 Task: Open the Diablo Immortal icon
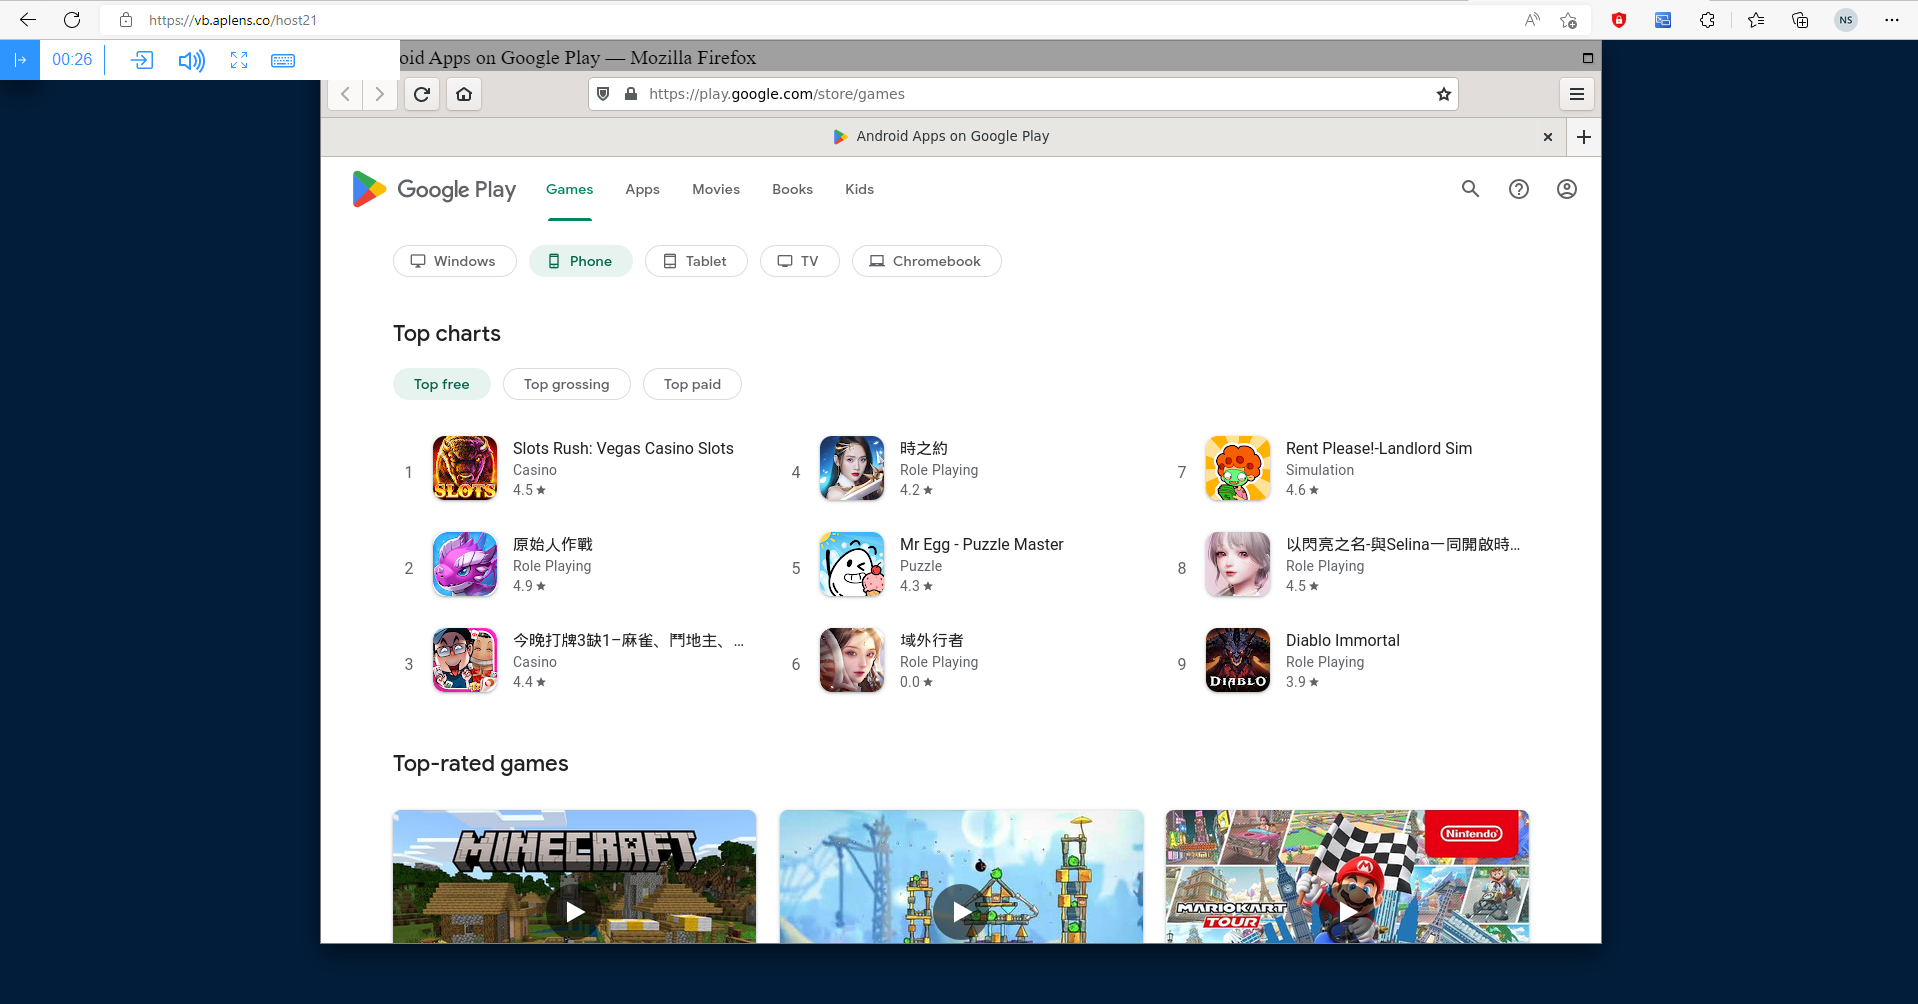(x=1237, y=660)
